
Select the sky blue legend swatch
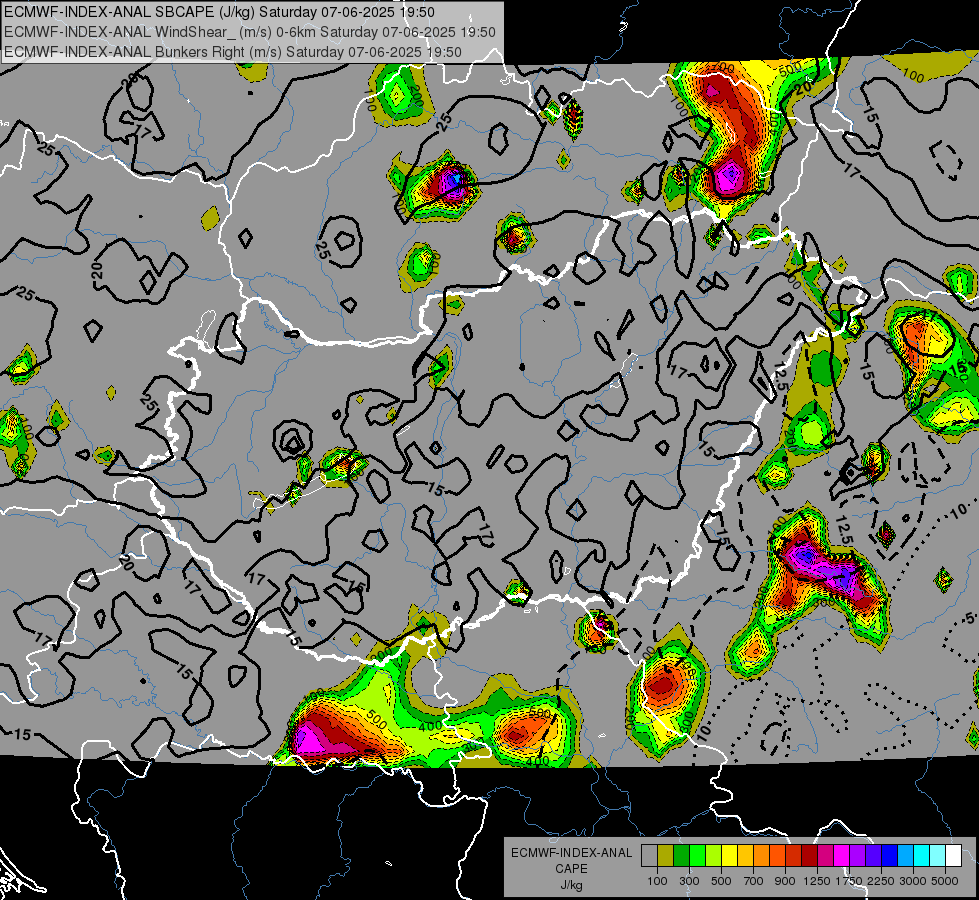pyautogui.click(x=906, y=856)
